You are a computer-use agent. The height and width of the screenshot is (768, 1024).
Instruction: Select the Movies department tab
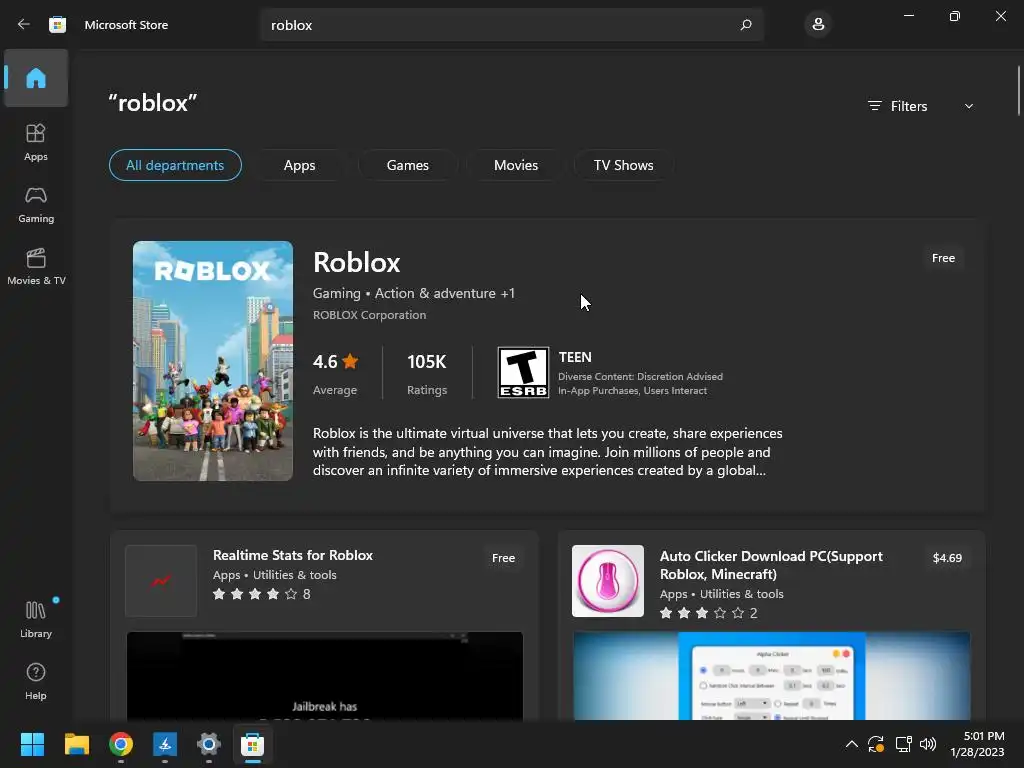point(516,165)
